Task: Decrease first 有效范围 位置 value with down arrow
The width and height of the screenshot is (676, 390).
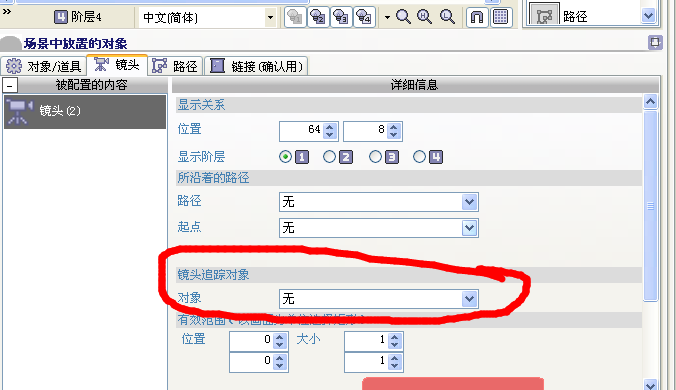Action: pos(280,345)
